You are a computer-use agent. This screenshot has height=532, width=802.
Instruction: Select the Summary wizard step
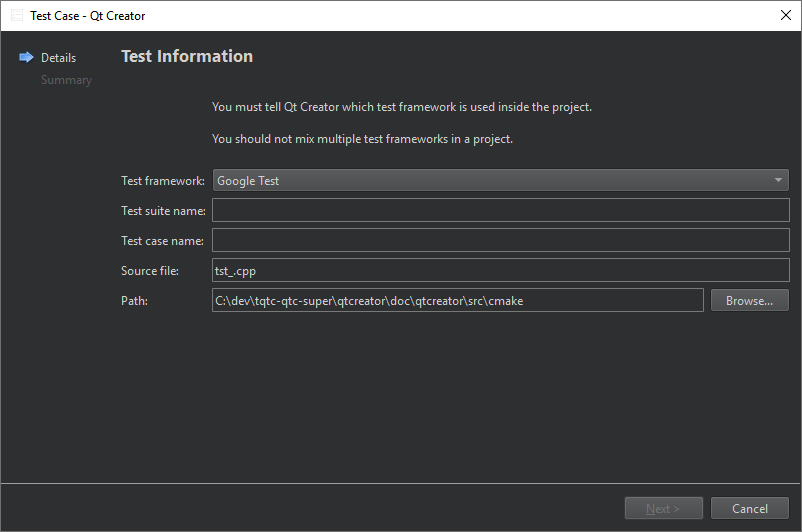click(66, 80)
